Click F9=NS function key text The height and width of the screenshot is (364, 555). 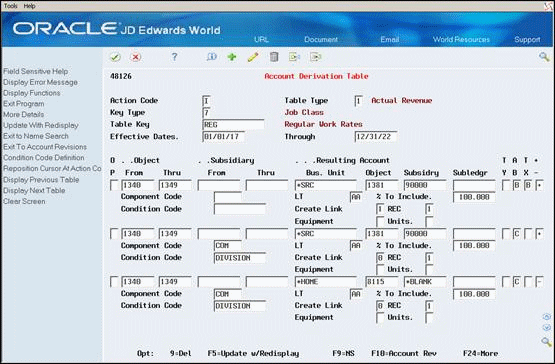point(343,353)
